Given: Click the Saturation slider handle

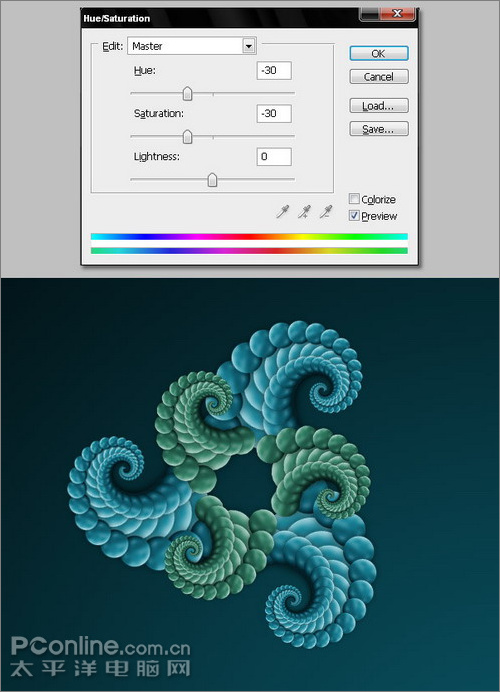Looking at the screenshot, I should tap(188, 137).
